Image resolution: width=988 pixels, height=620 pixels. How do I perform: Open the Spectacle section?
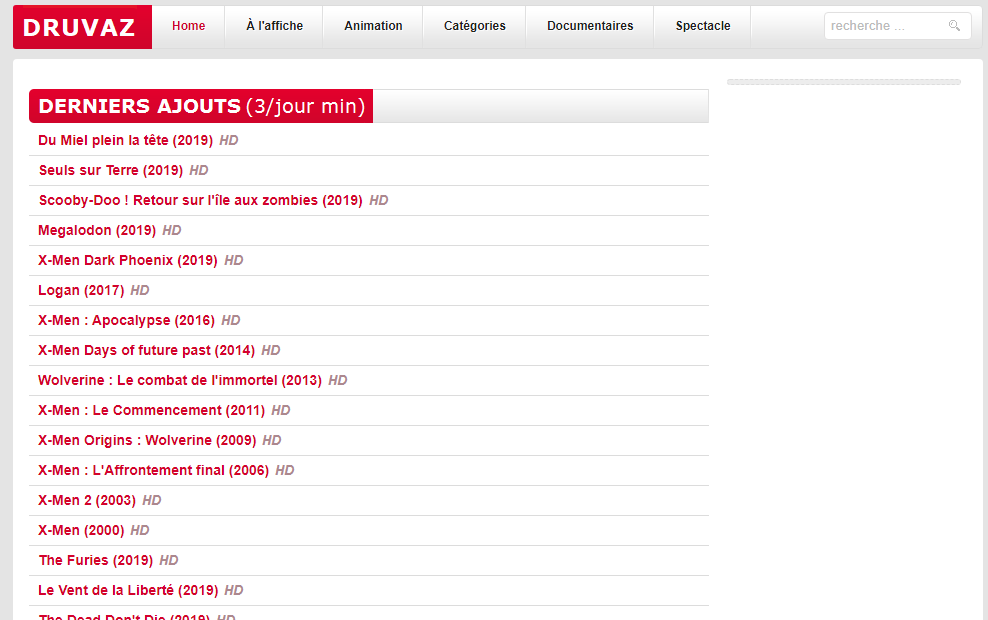click(703, 26)
